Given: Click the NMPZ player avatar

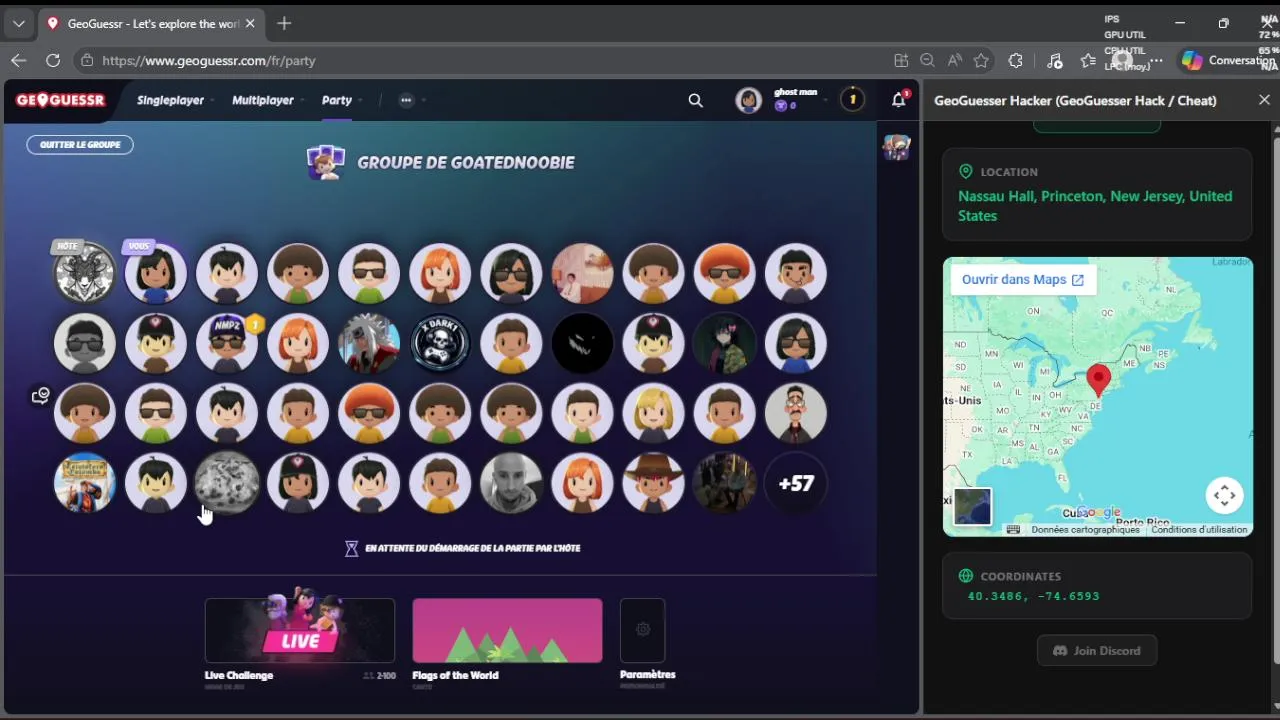Looking at the screenshot, I should click(x=227, y=342).
